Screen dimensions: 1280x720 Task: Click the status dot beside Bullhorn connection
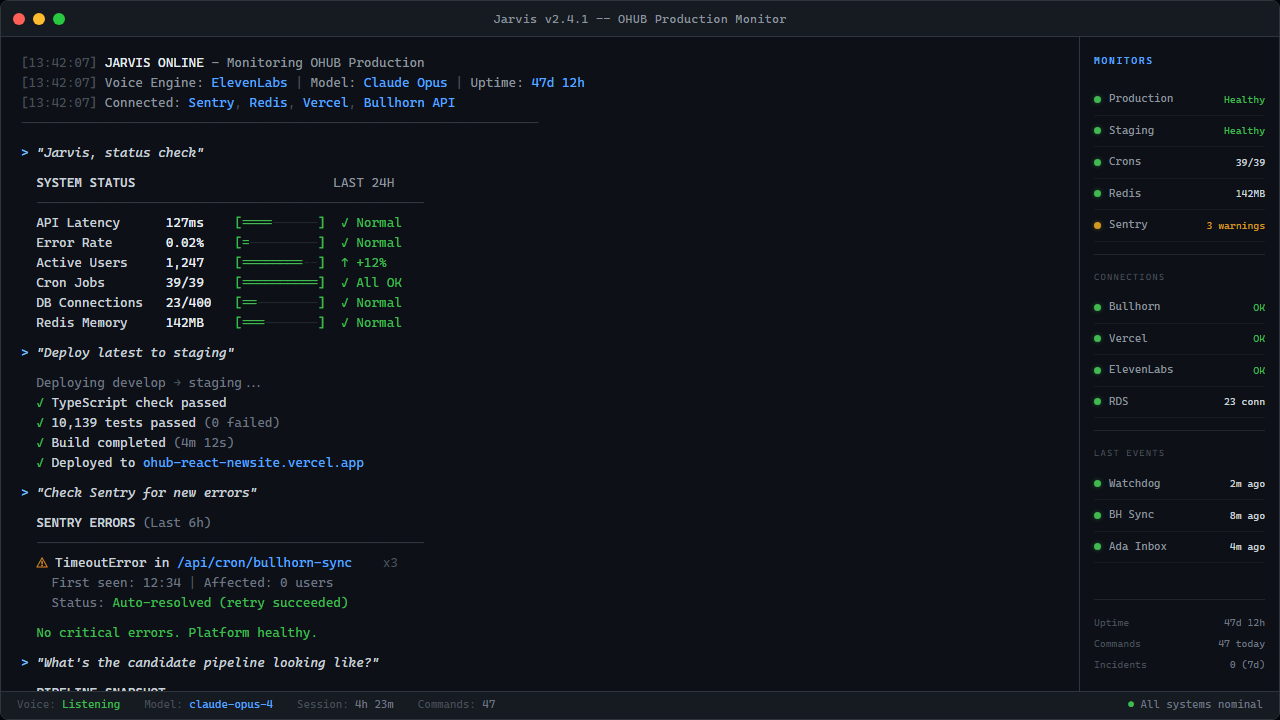coord(1097,307)
